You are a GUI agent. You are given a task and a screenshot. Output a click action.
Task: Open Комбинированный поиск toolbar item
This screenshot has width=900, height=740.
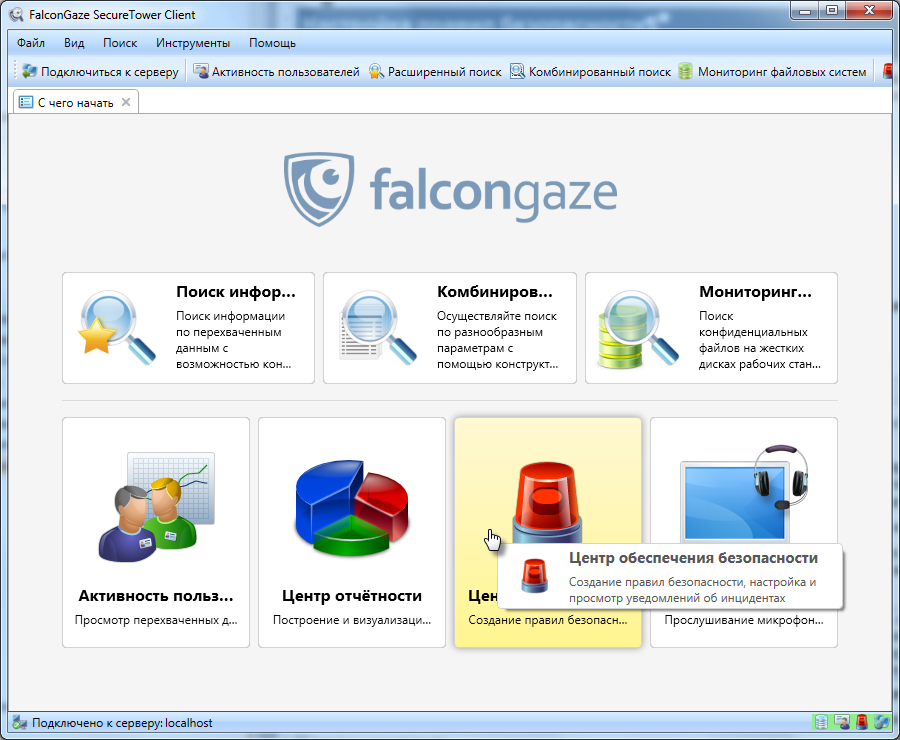coord(591,72)
